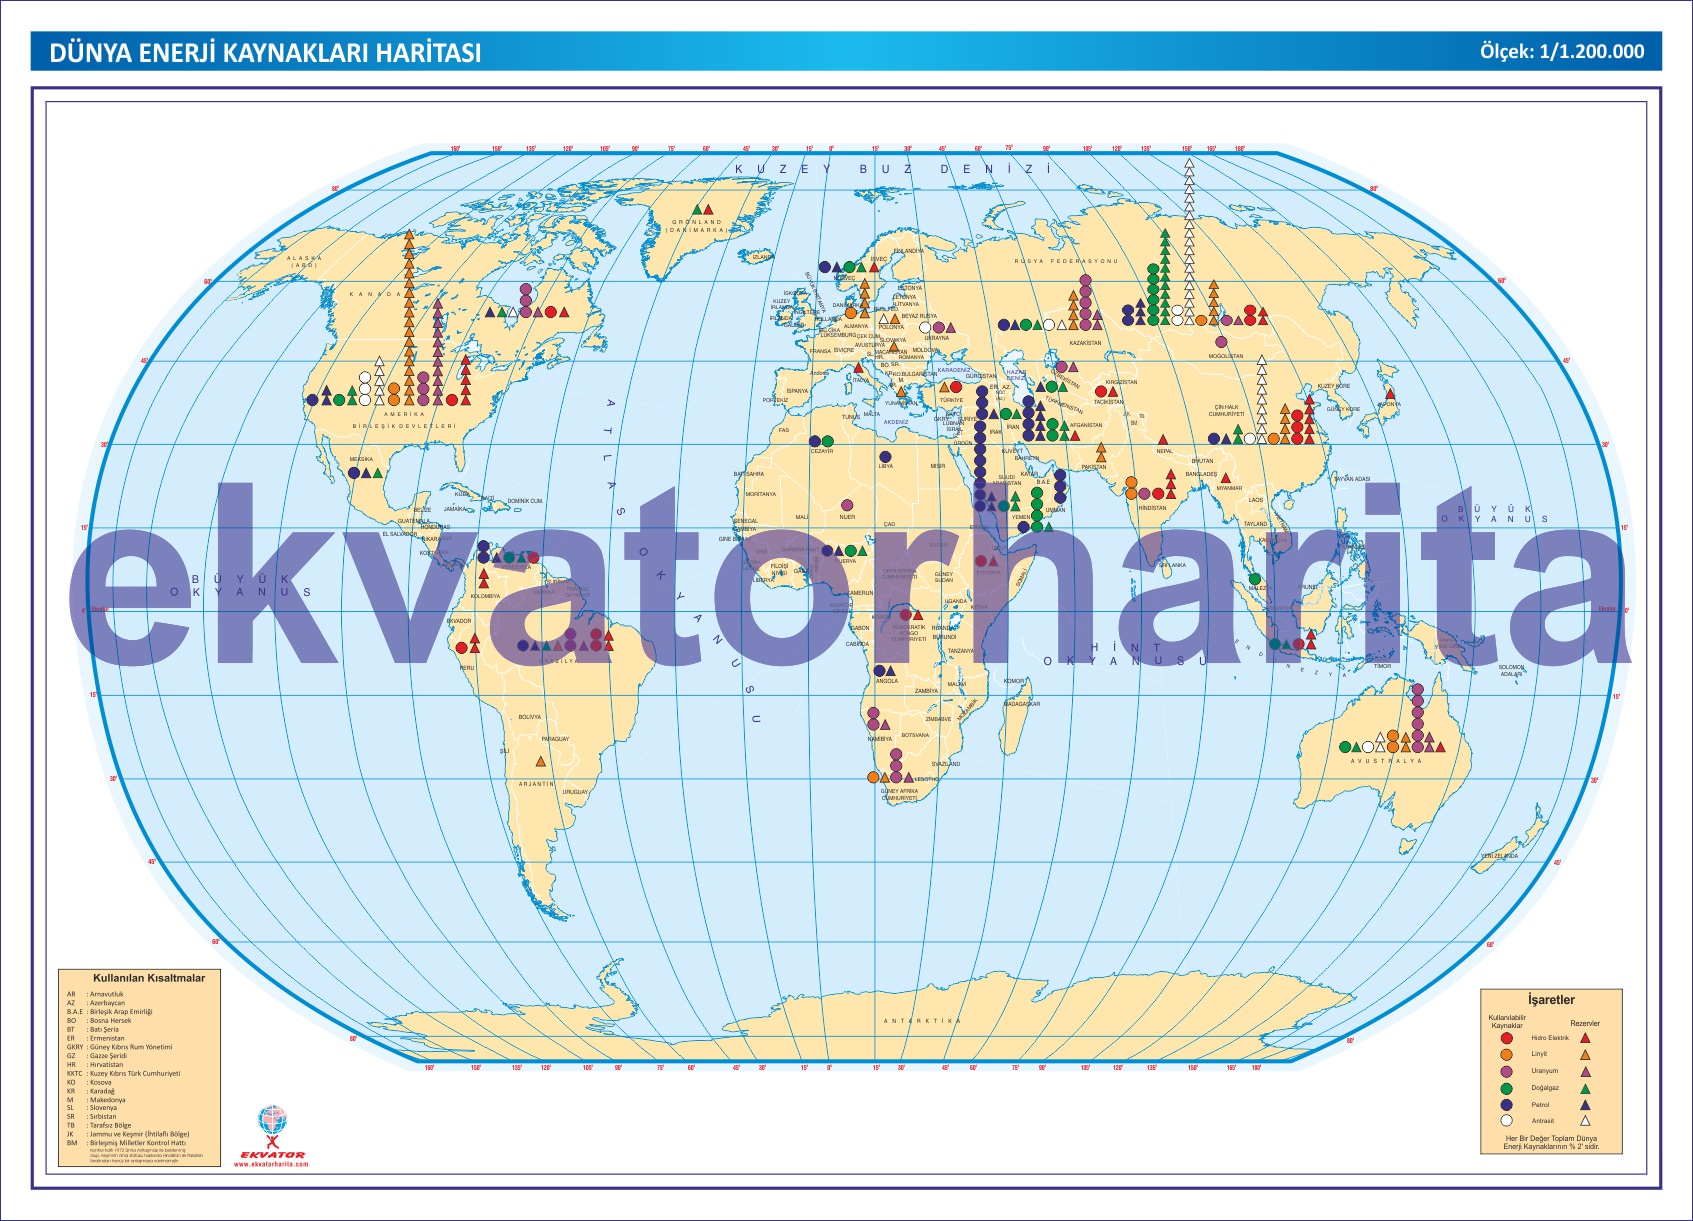Click the green Doğalgaz reserve triangle in the legend
The image size is (1693, 1221).
click(x=1585, y=1088)
